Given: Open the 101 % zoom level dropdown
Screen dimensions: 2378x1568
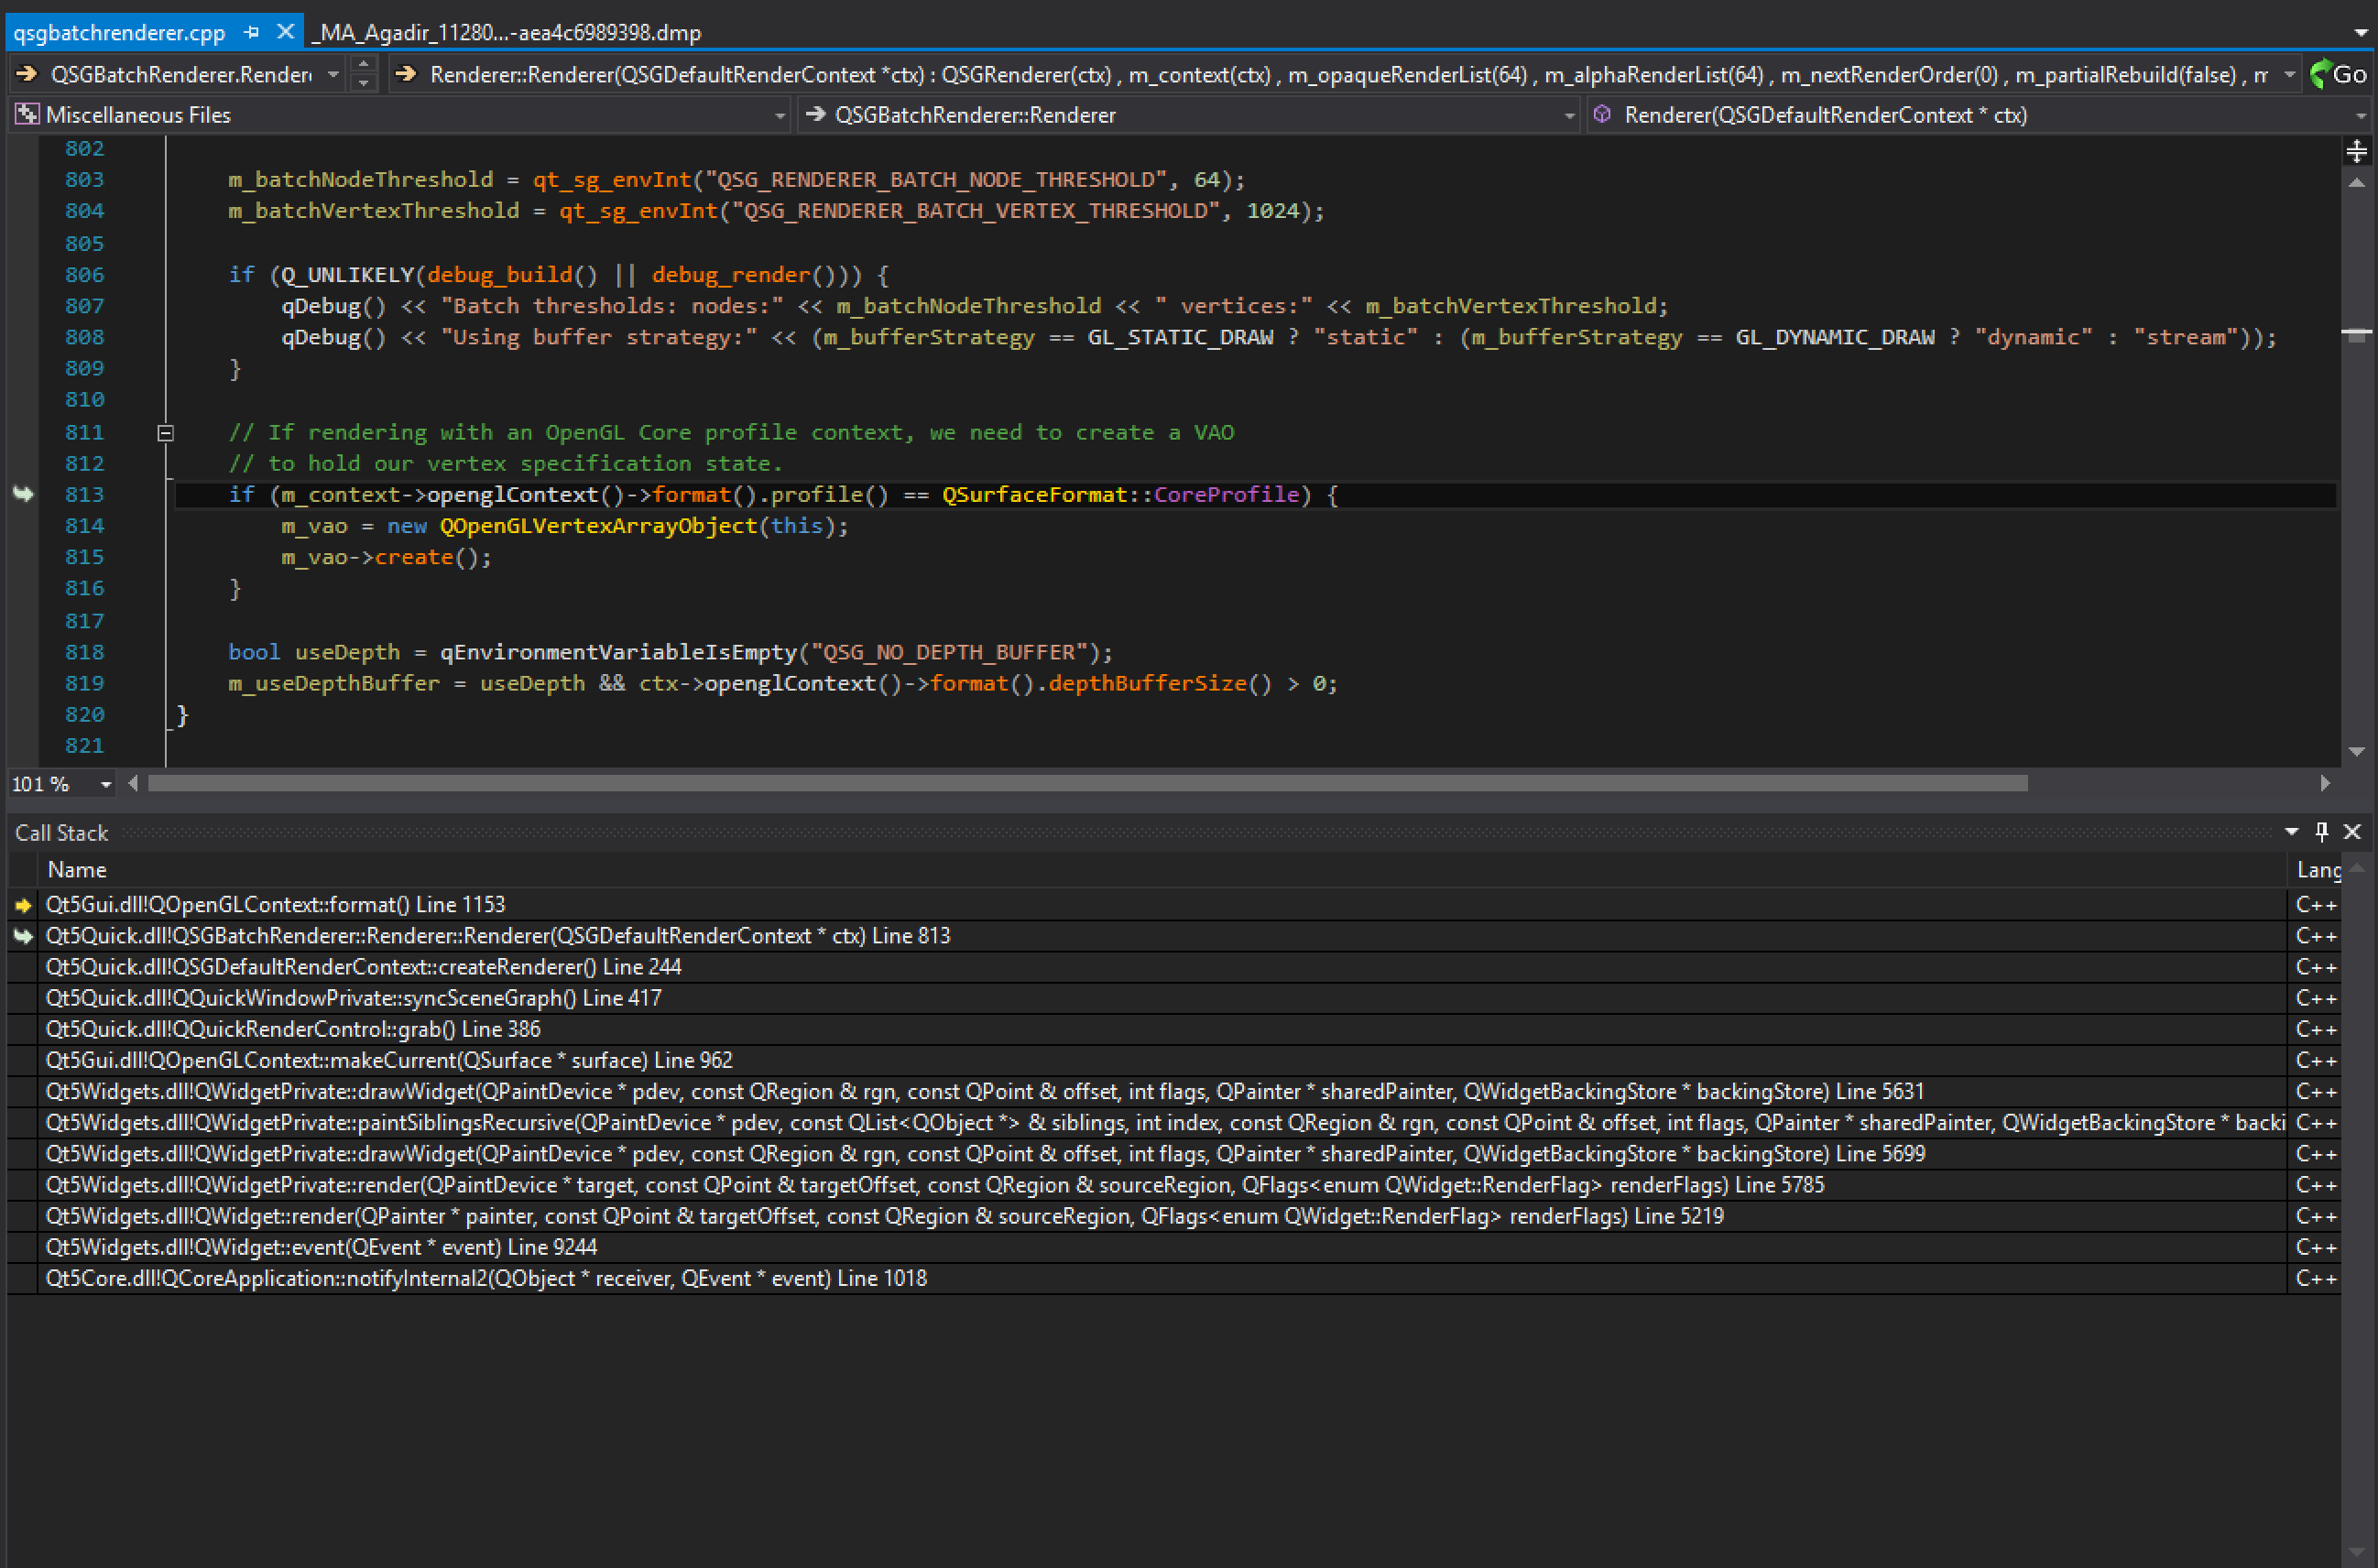Looking at the screenshot, I should coord(105,785).
